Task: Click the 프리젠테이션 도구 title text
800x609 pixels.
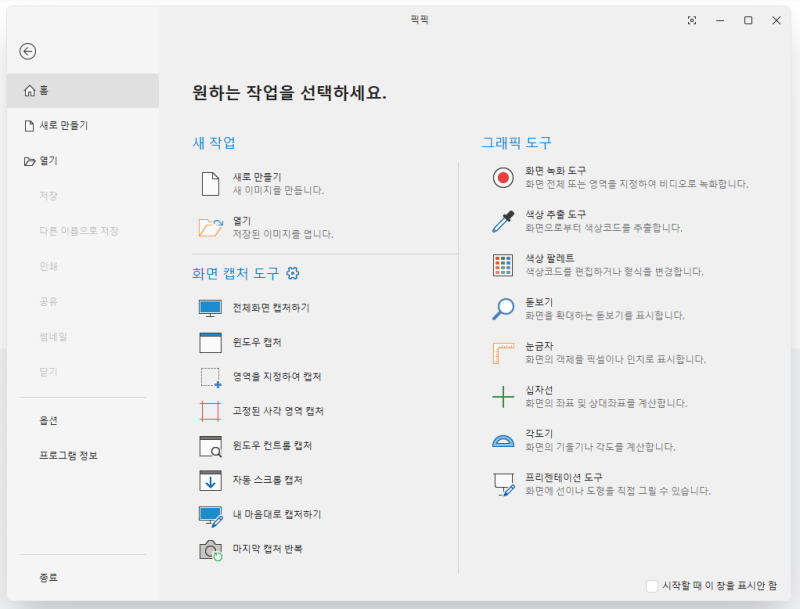Action: [x=564, y=477]
